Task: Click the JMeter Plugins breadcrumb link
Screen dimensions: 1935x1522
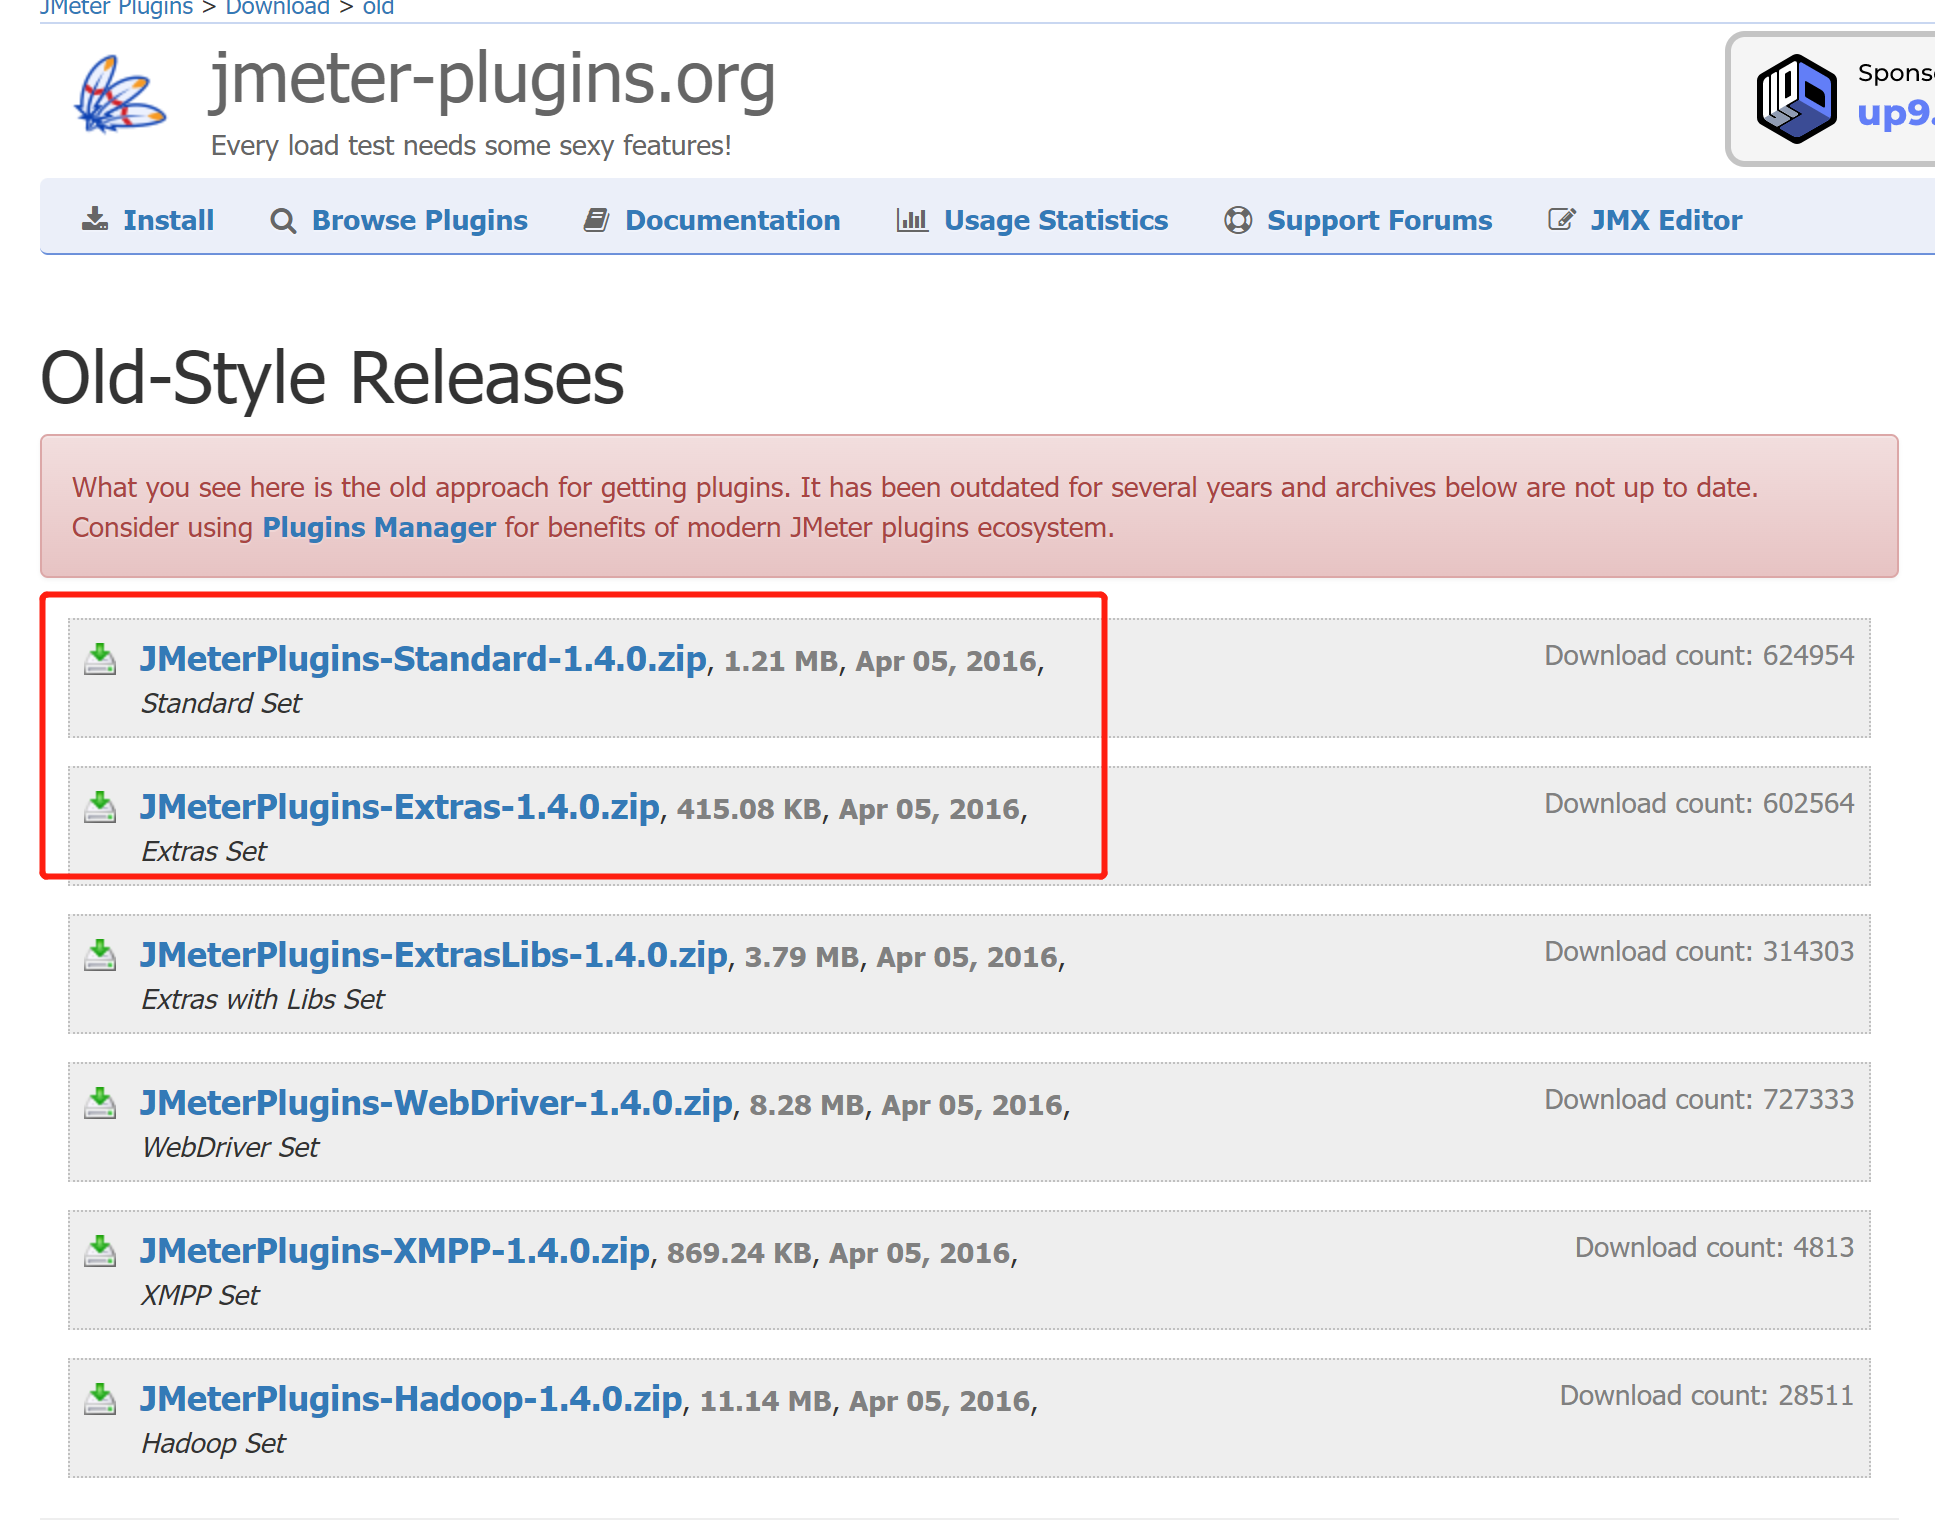Action: [x=116, y=8]
